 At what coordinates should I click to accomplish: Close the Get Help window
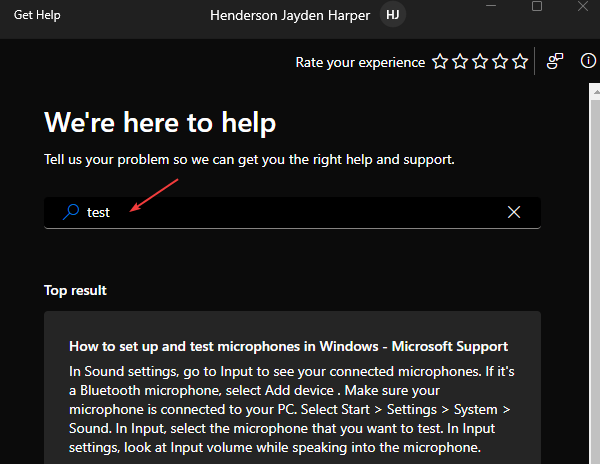pyautogui.click(x=583, y=6)
